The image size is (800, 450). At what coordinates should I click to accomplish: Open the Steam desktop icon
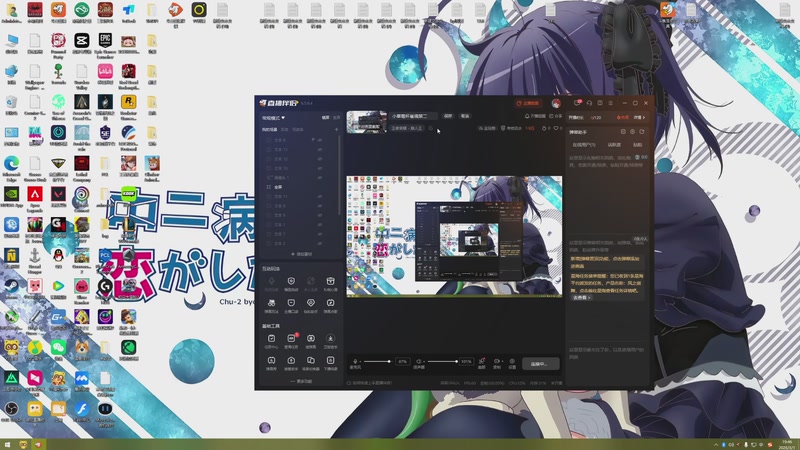click(11, 289)
